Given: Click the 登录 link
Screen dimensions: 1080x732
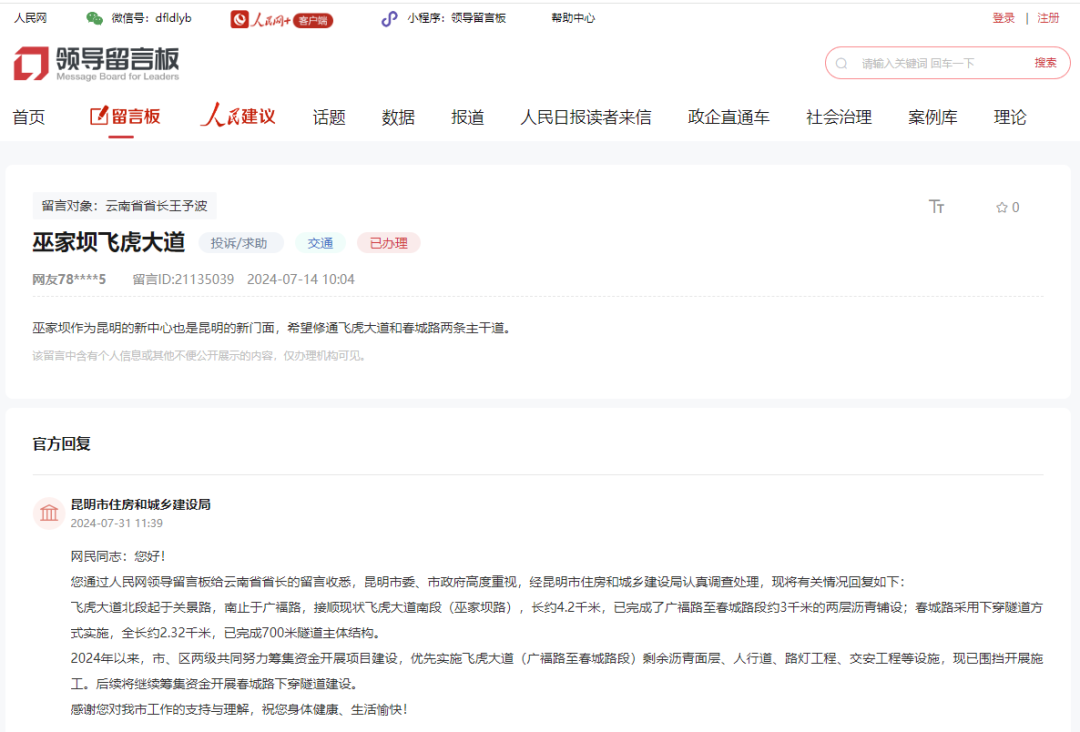Looking at the screenshot, I should 1003,18.
